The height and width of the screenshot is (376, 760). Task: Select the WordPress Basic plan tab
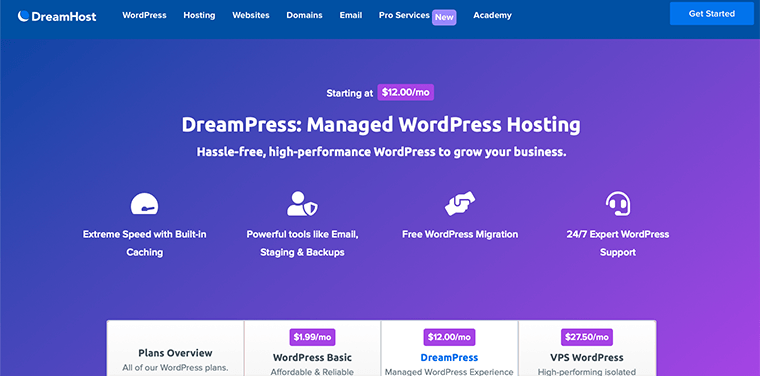tap(313, 348)
